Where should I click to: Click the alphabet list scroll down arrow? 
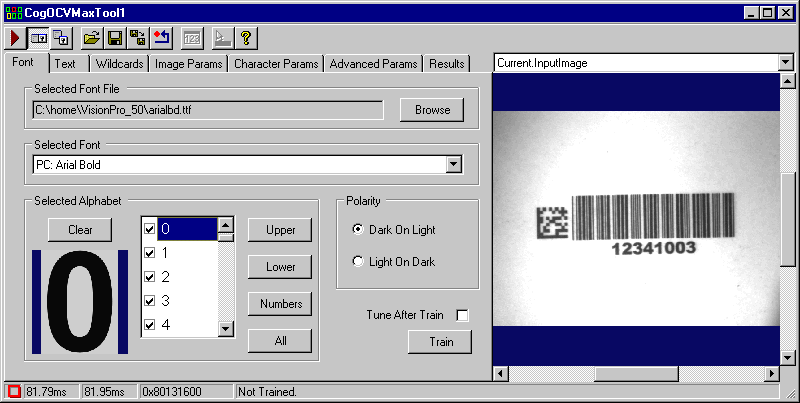click(226, 329)
